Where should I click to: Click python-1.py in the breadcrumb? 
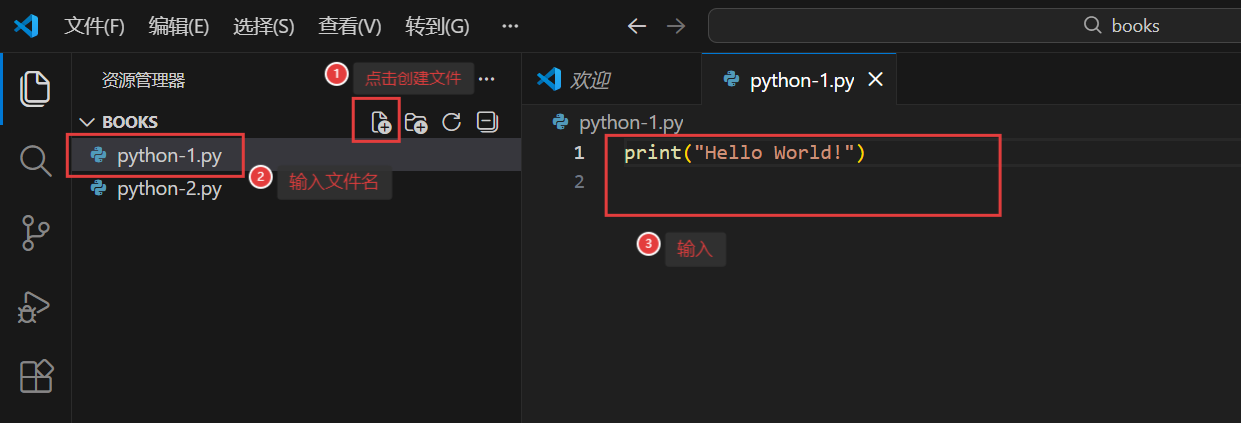(x=631, y=123)
